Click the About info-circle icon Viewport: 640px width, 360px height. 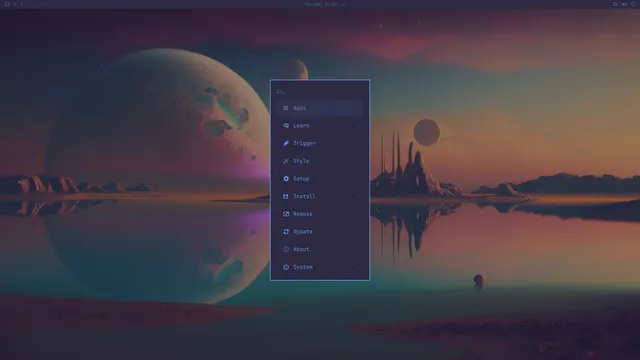[286, 249]
